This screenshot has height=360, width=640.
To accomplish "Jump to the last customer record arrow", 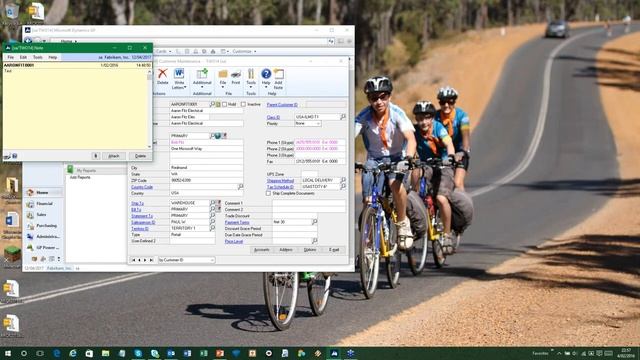I will [151, 260].
